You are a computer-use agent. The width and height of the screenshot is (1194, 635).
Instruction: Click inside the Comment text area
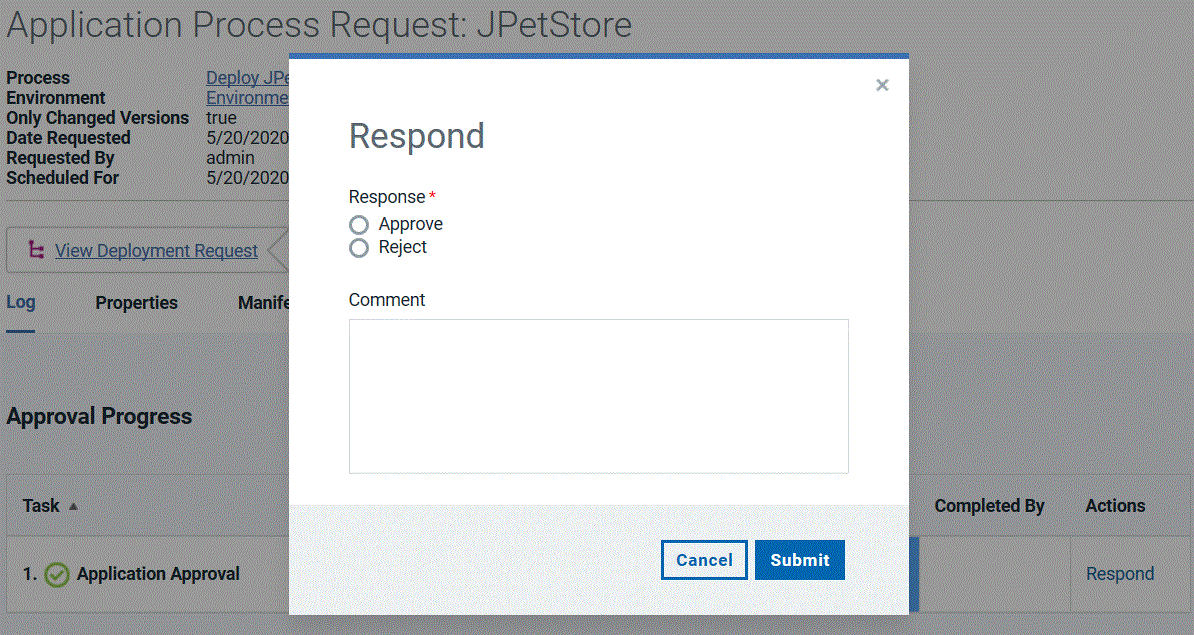click(x=598, y=395)
